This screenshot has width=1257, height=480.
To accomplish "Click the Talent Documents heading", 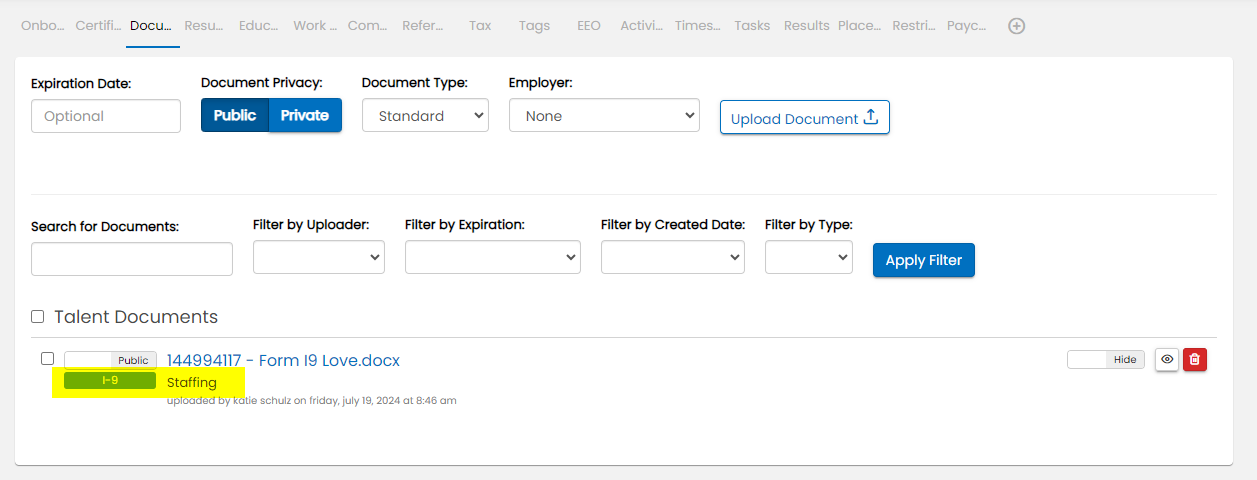I will (x=136, y=317).
